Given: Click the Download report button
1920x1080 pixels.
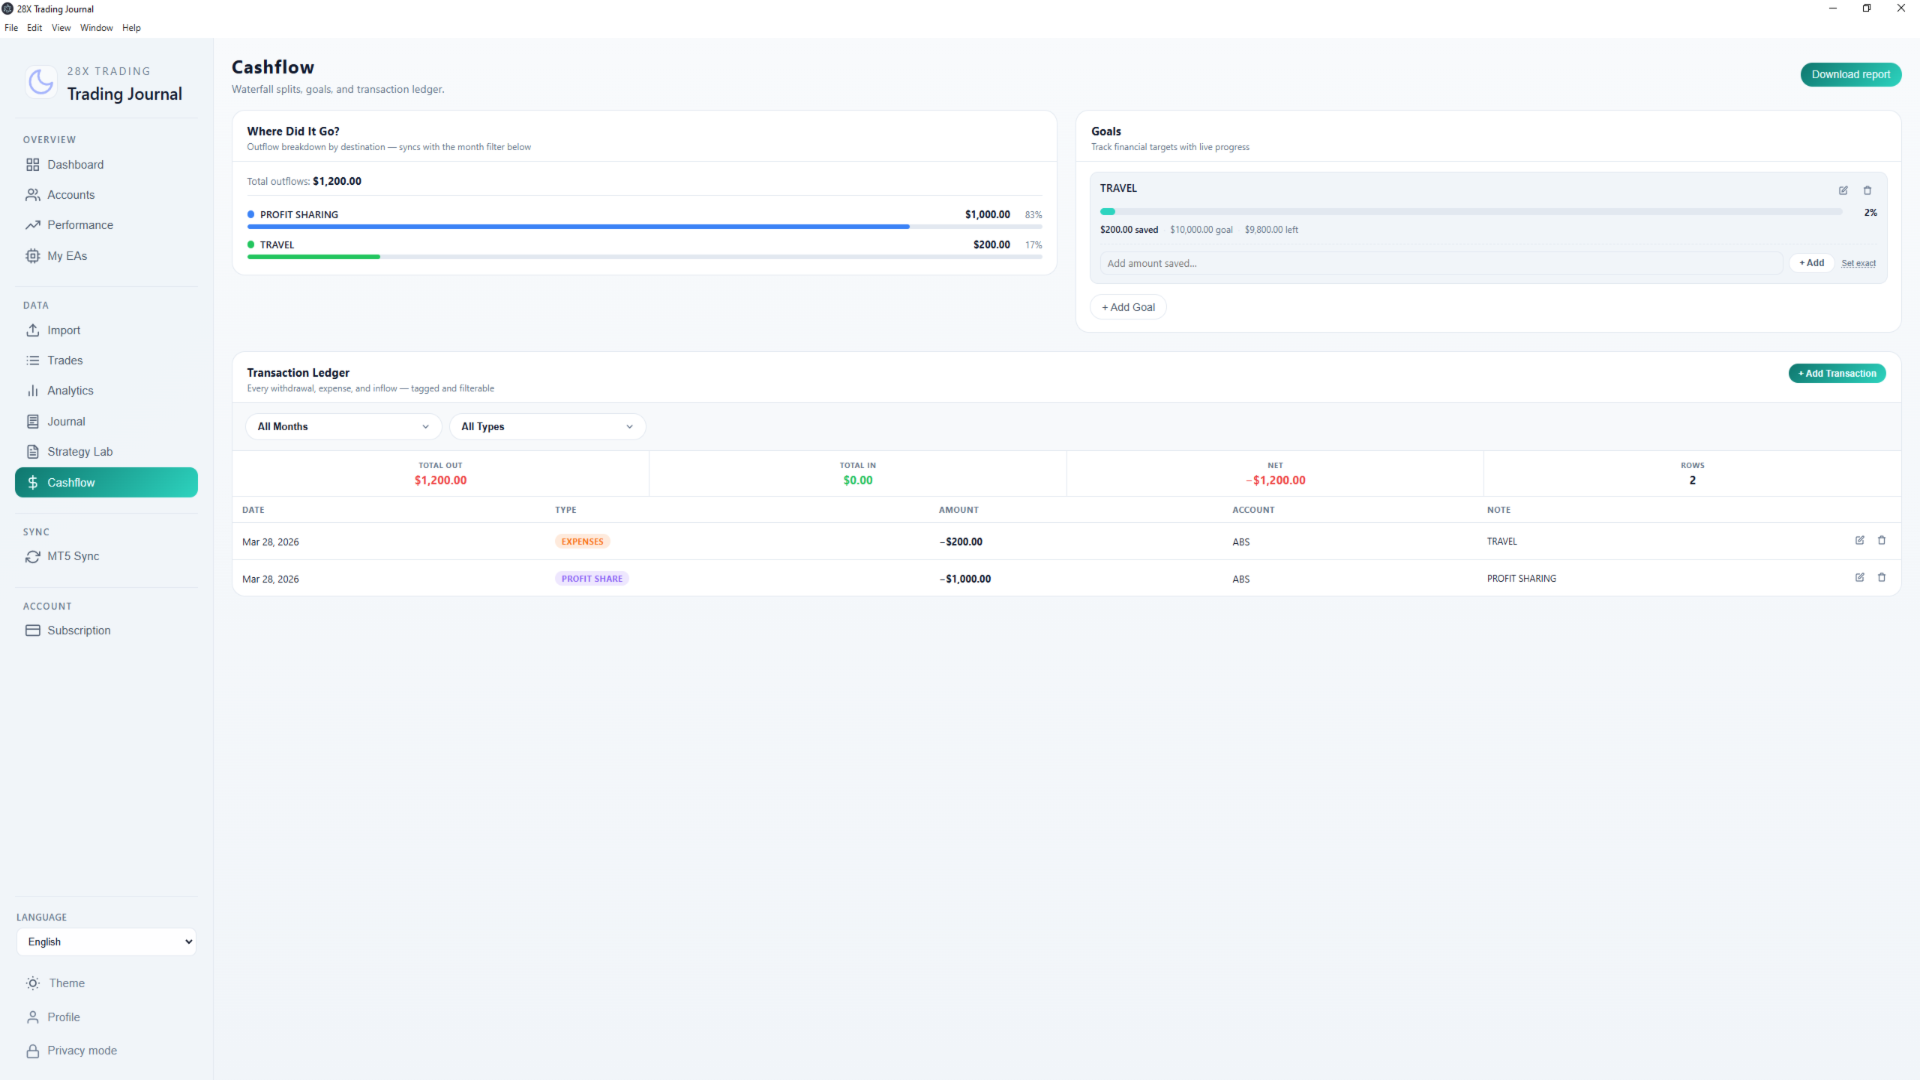Looking at the screenshot, I should click(x=1850, y=75).
